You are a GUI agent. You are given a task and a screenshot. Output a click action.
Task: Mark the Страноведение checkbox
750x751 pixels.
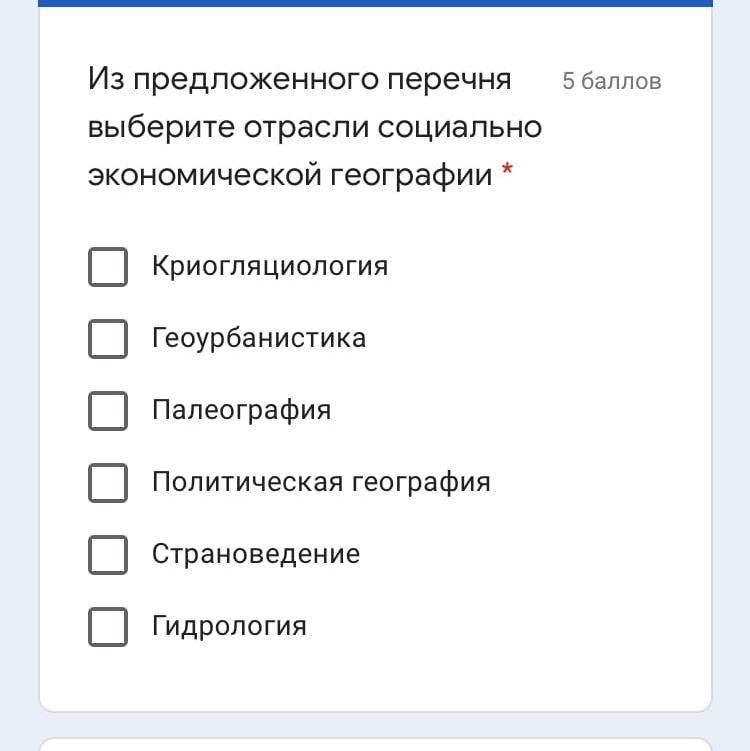[x=108, y=555]
